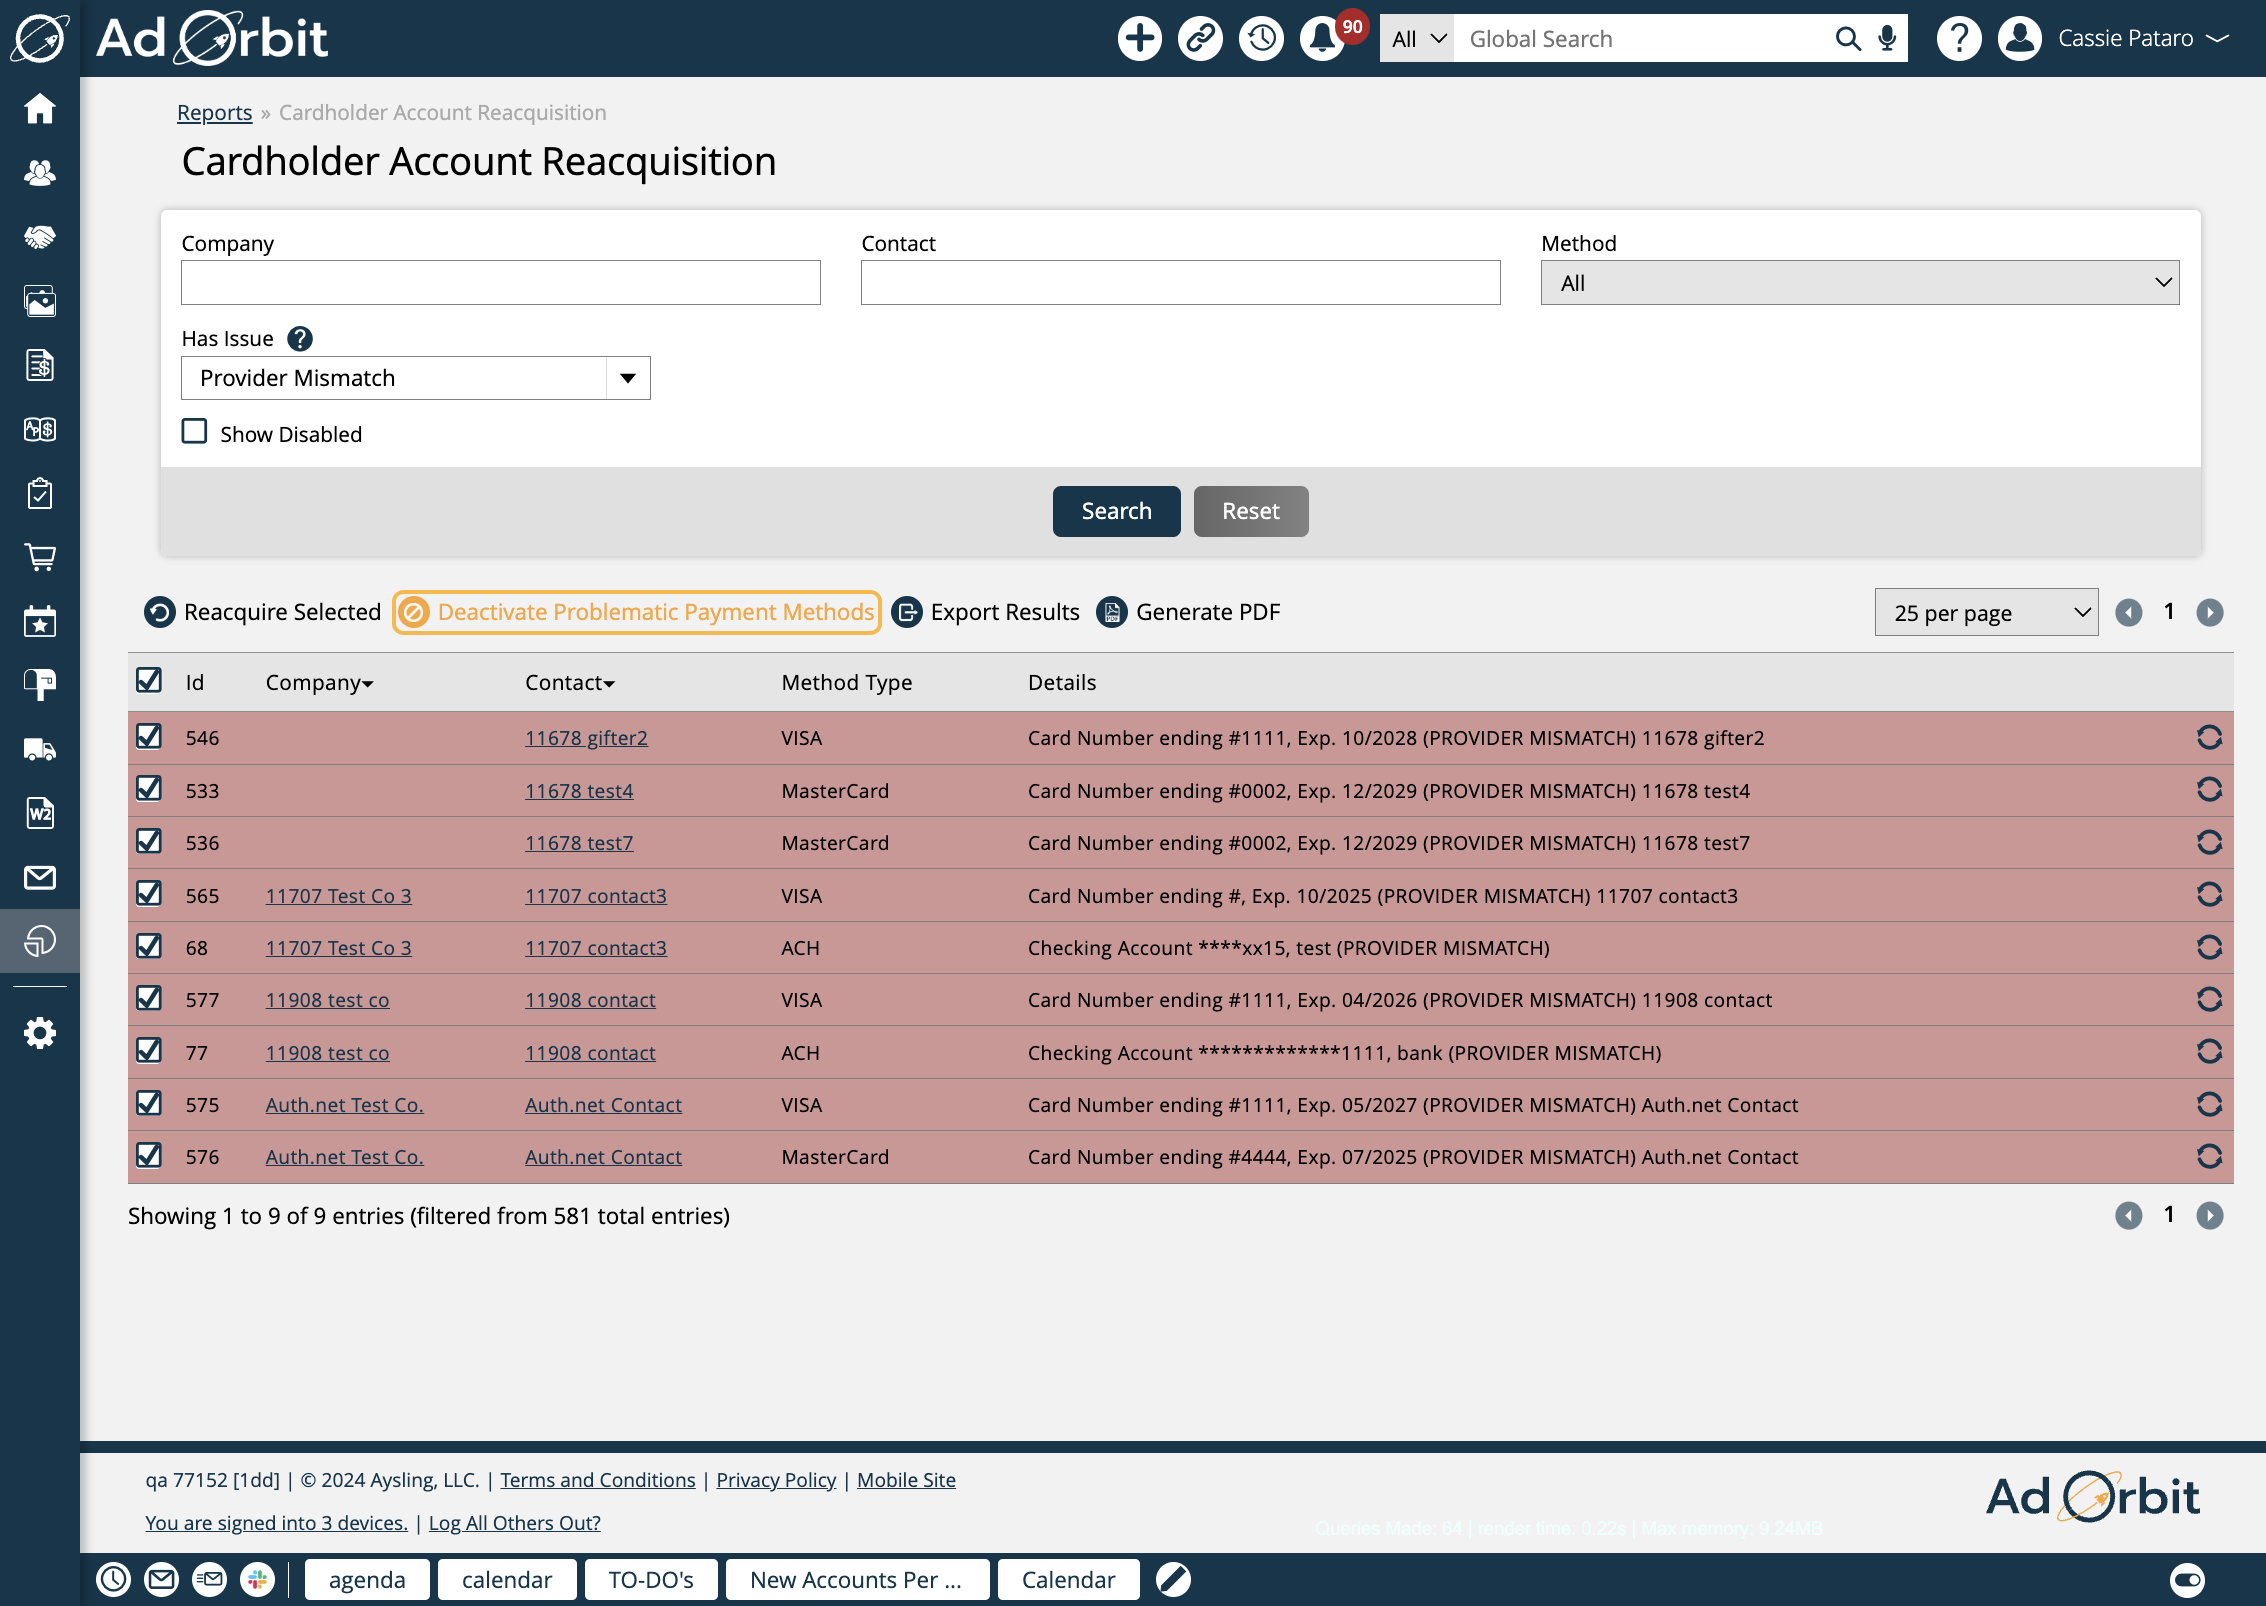Click reacquire icon for row 546
This screenshot has width=2266, height=1606.
click(x=2209, y=738)
